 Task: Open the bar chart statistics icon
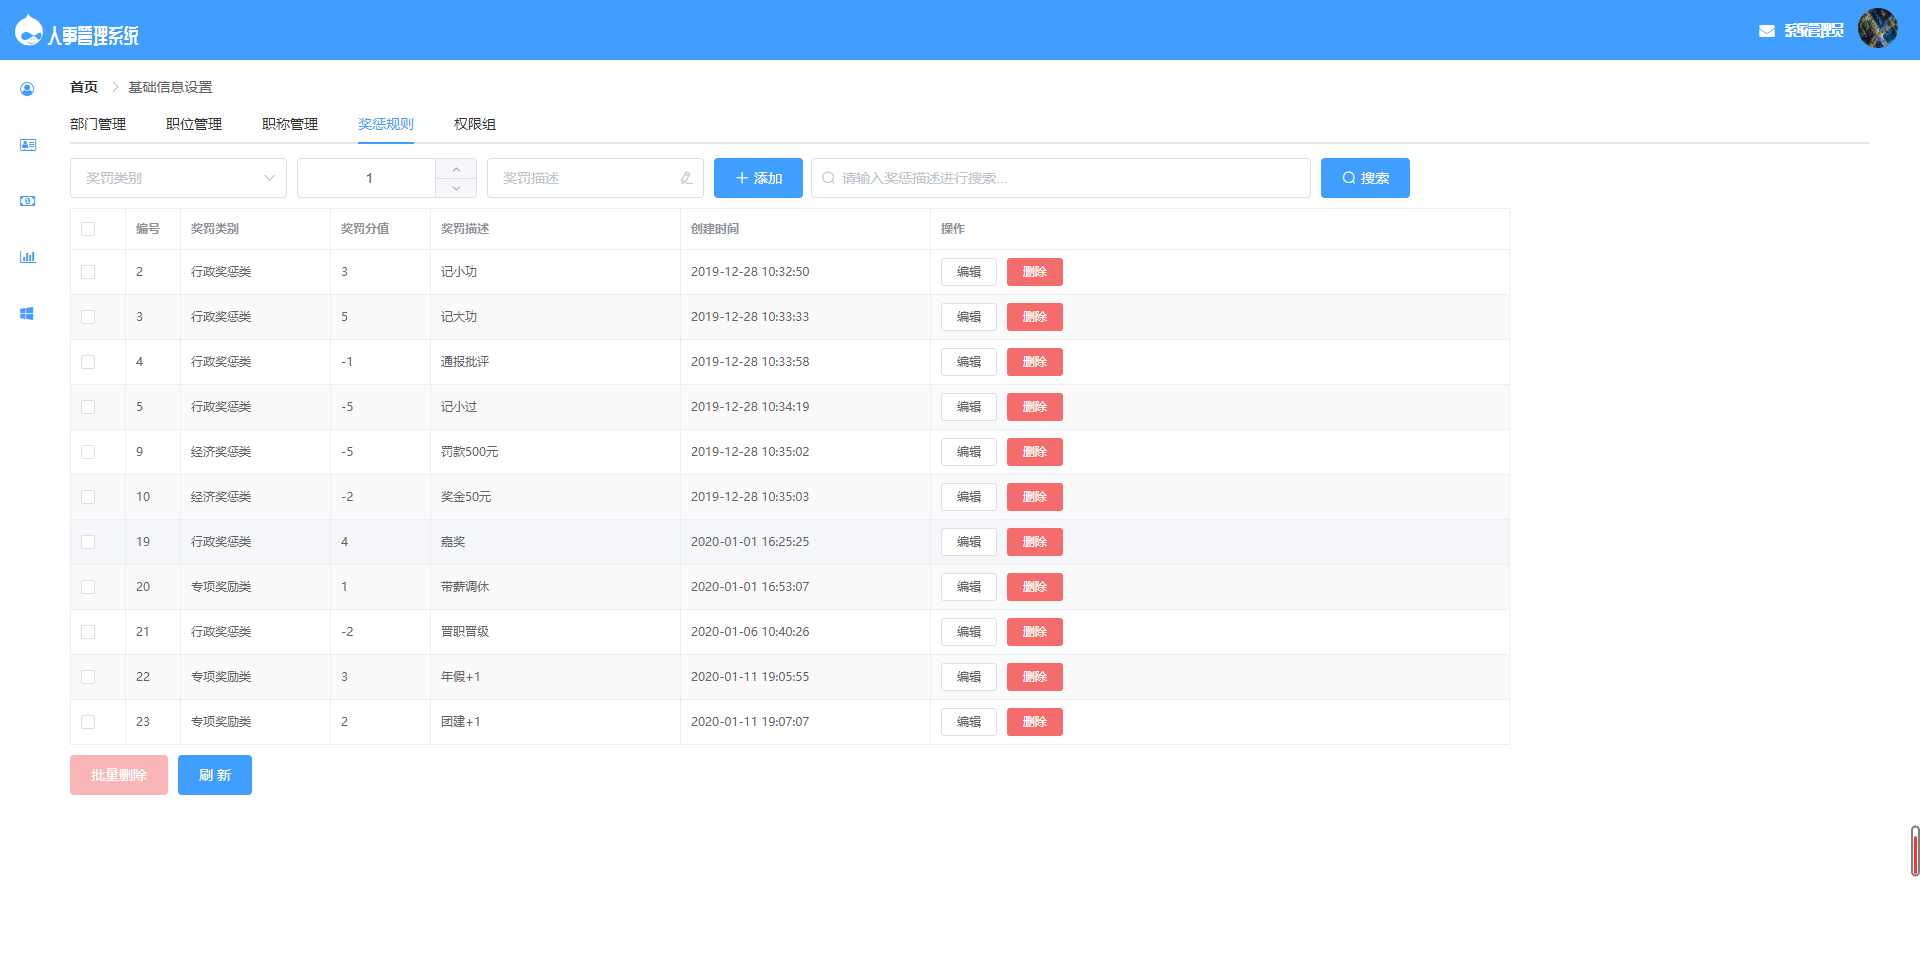27,257
